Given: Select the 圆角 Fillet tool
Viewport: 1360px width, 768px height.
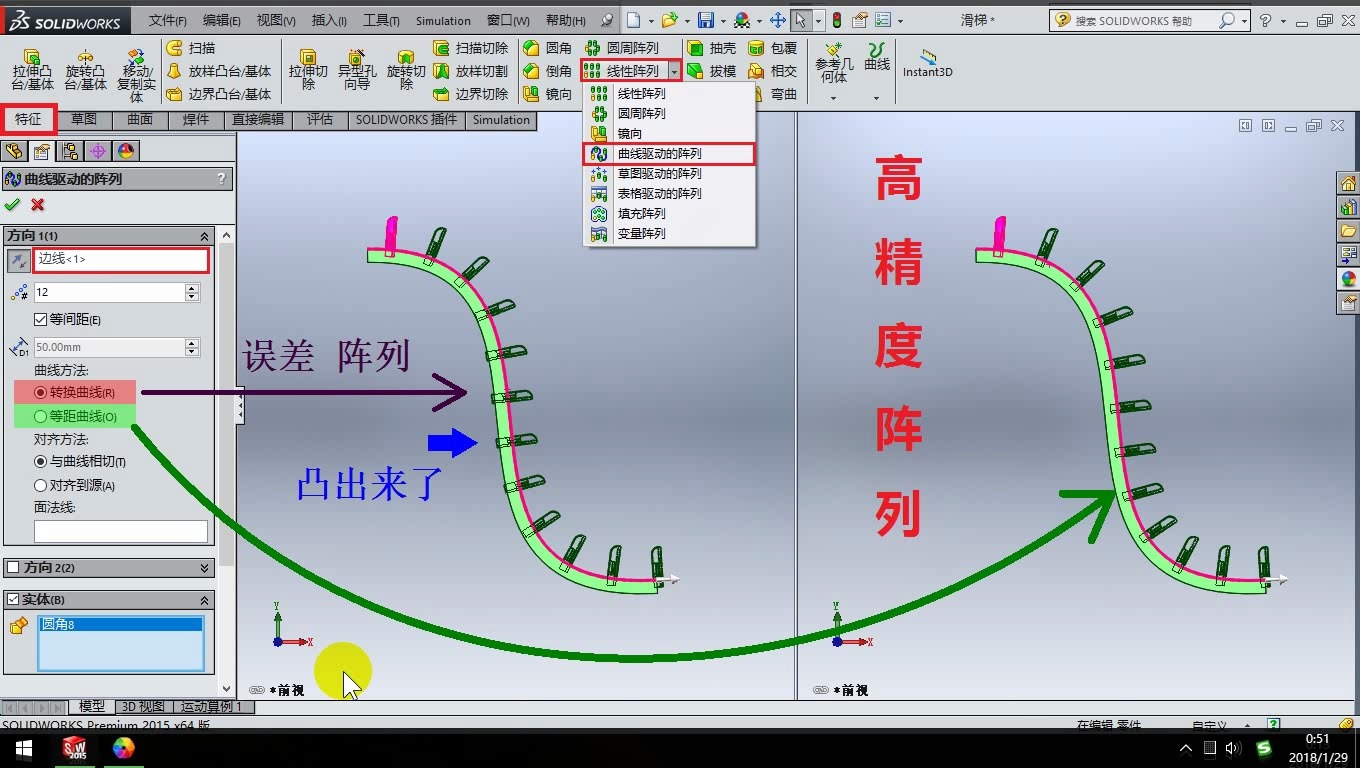Looking at the screenshot, I should (x=548, y=47).
